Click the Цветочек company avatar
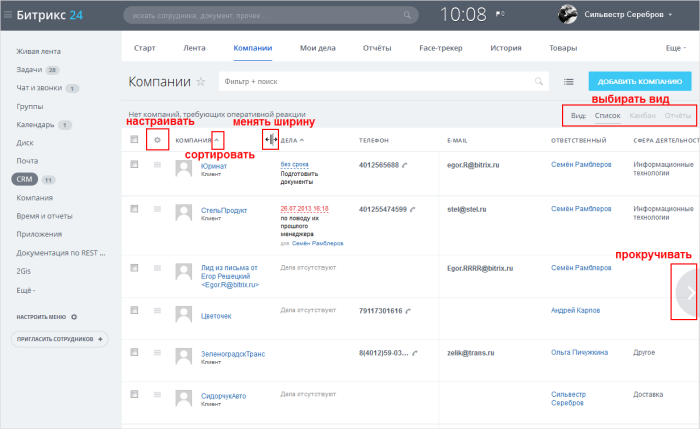Screen dimensions: 700x429 (x=183, y=314)
